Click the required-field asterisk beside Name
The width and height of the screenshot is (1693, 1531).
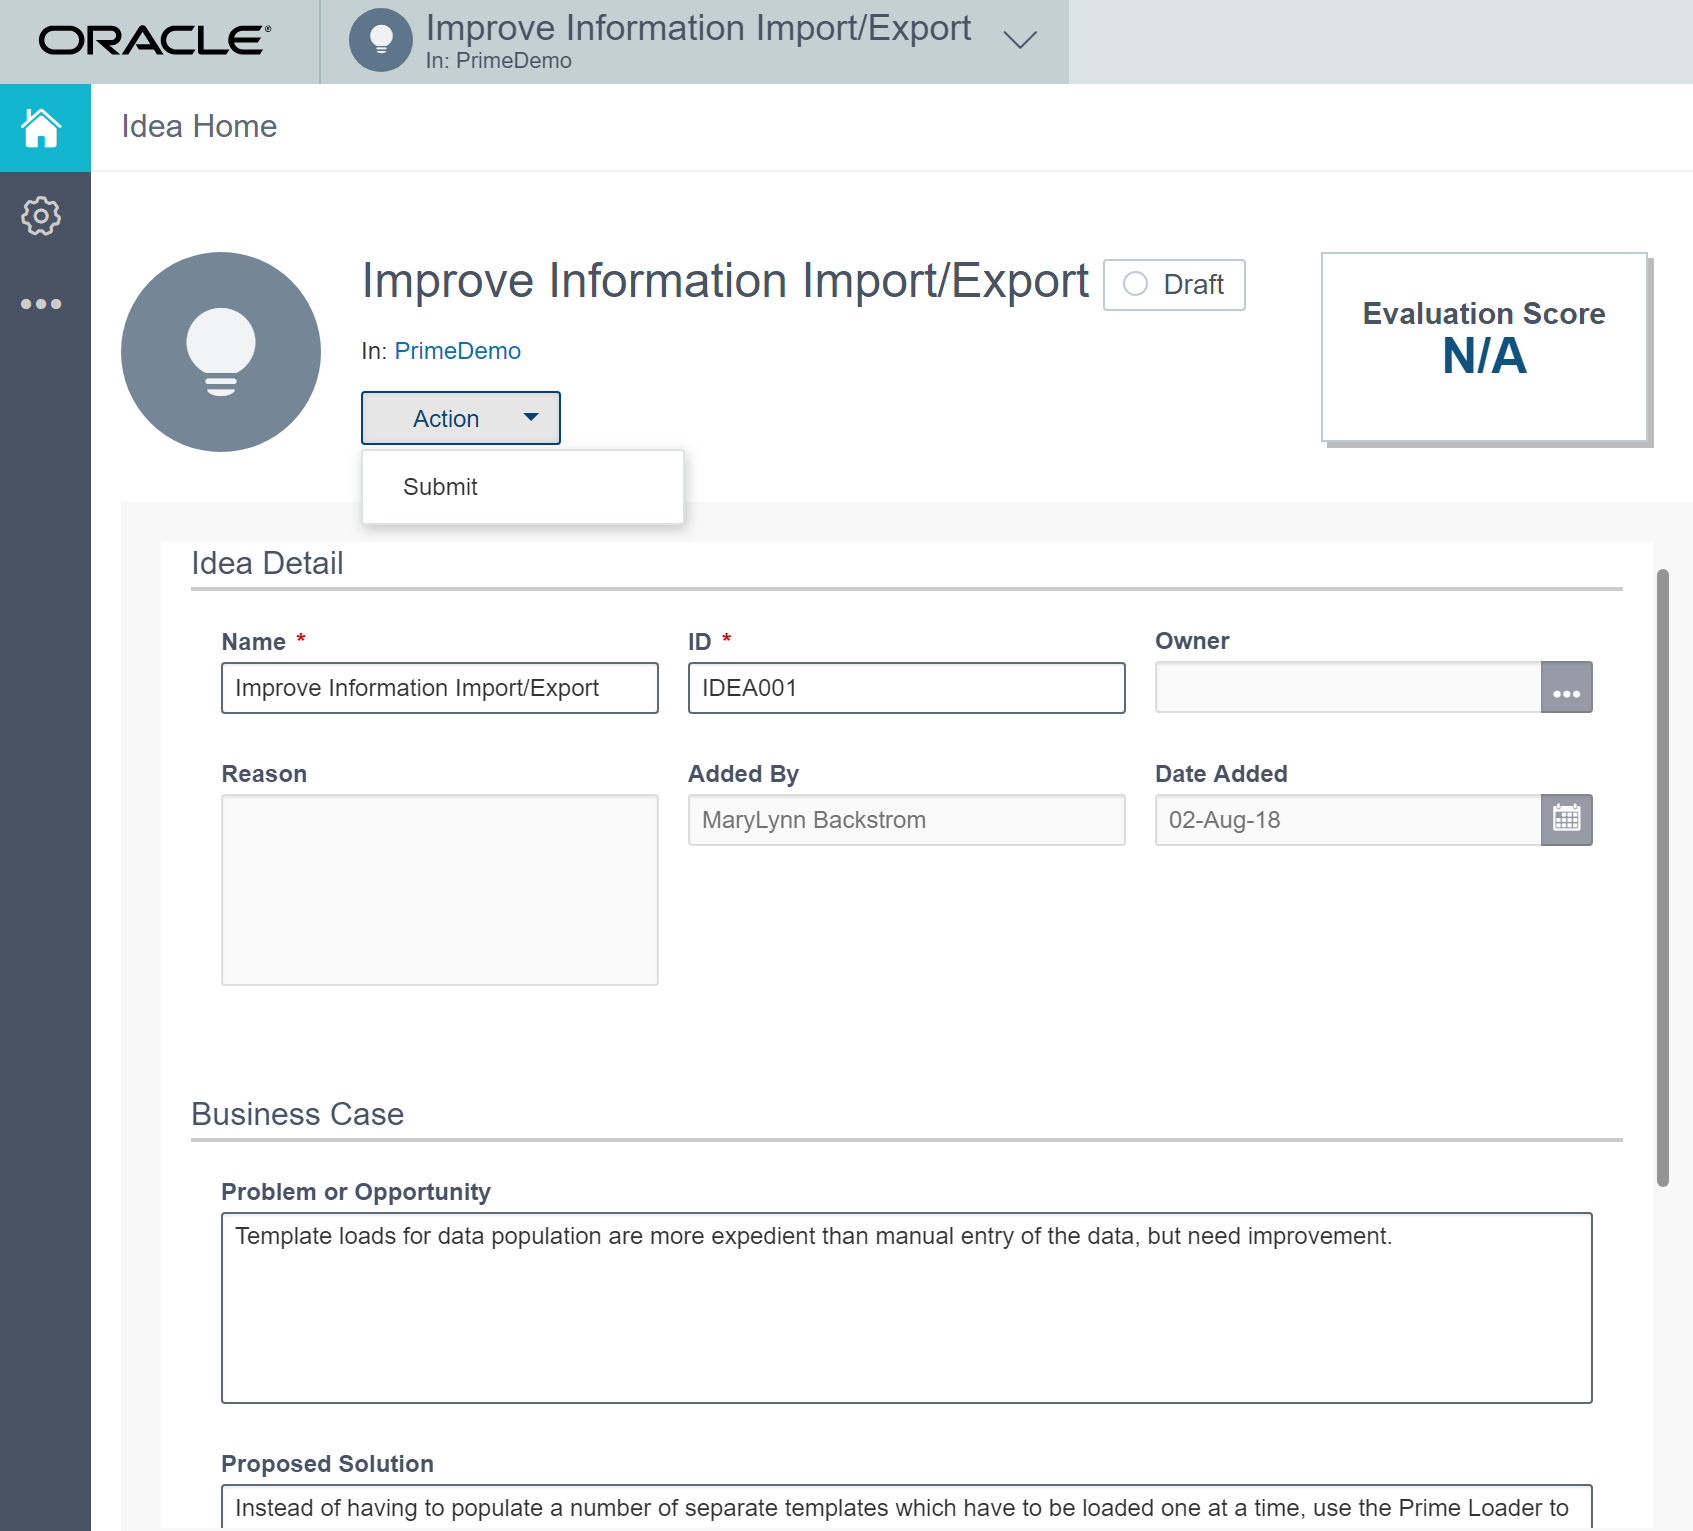(300, 638)
